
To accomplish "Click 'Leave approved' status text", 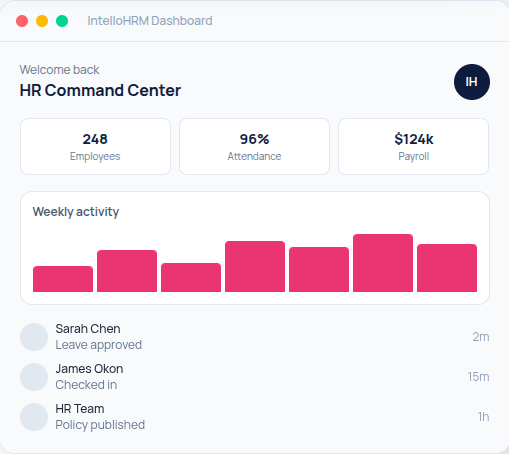I will (99, 345).
